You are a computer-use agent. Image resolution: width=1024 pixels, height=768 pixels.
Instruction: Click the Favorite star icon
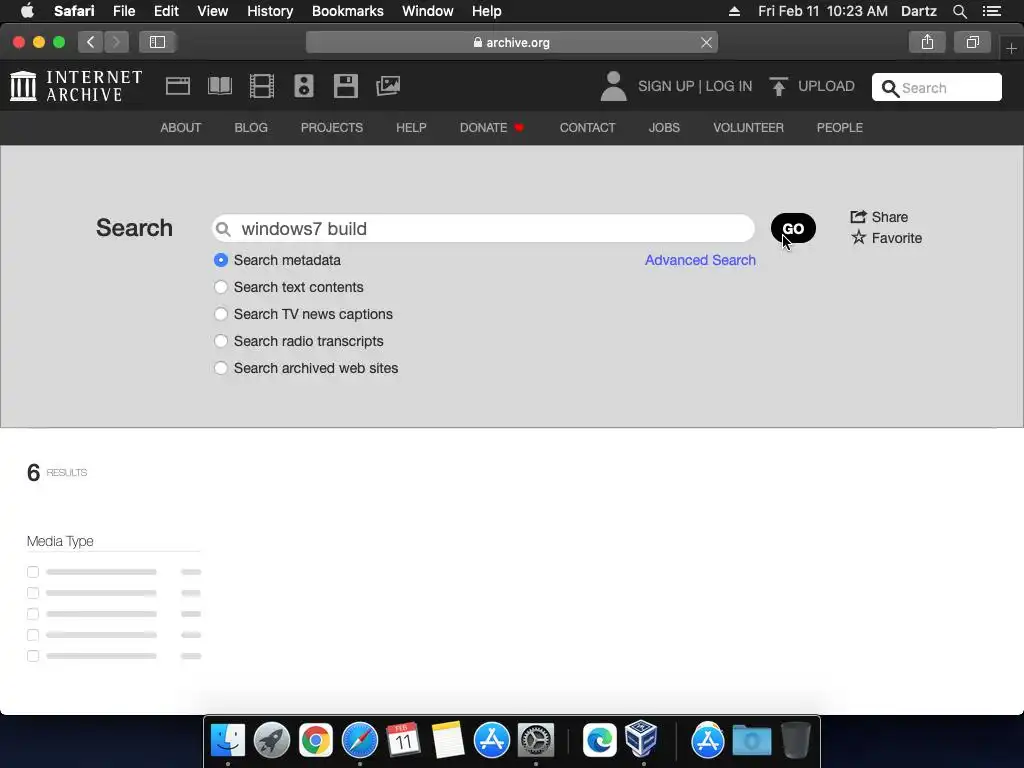858,238
